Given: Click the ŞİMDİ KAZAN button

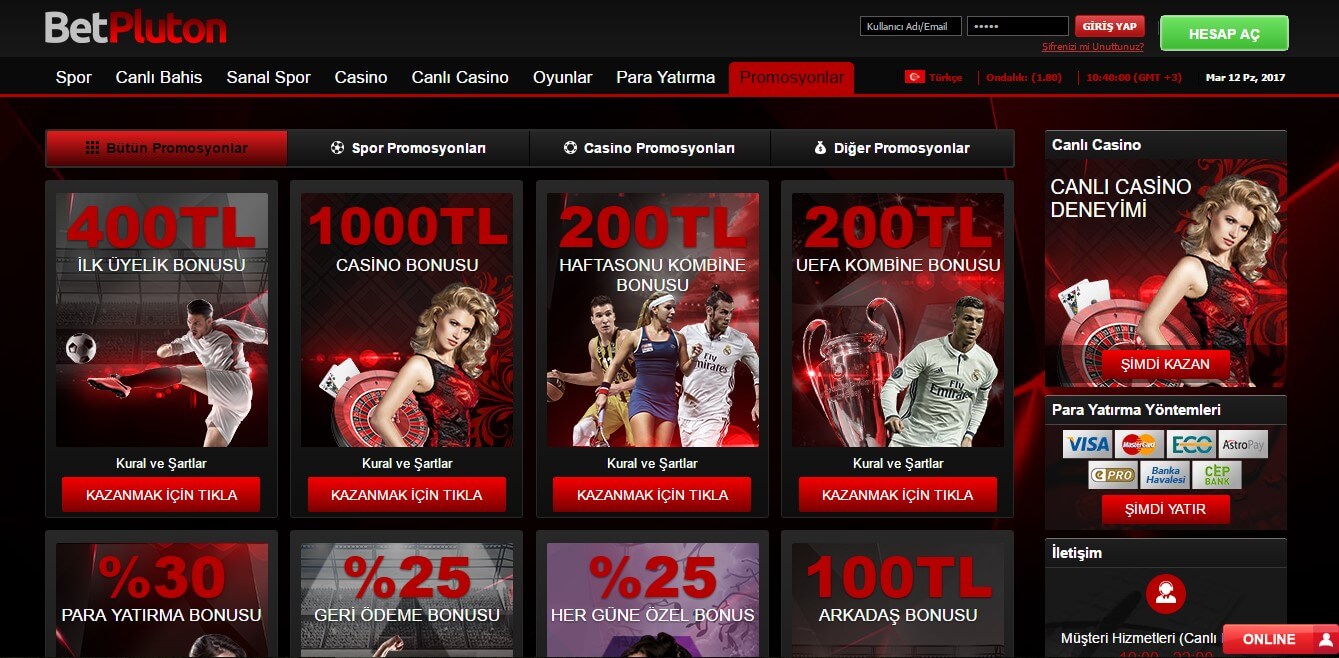Looking at the screenshot, I should [x=1165, y=364].
